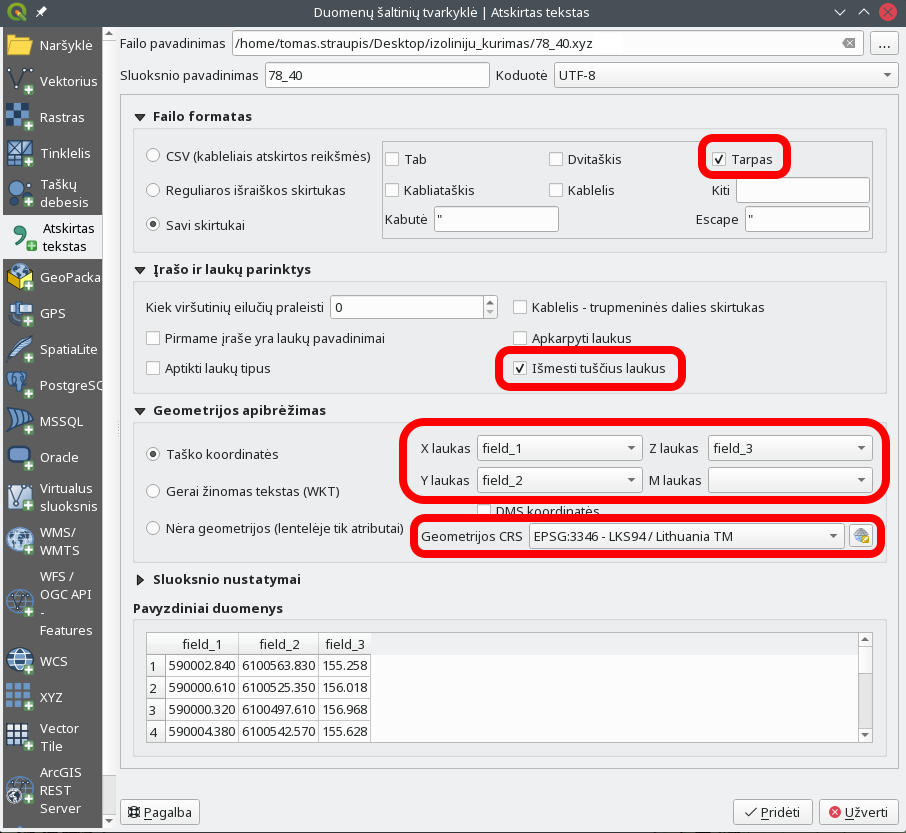The width and height of the screenshot is (906, 833).
Task: Choose the Tinklelis mesh icon
Action: tap(20, 153)
